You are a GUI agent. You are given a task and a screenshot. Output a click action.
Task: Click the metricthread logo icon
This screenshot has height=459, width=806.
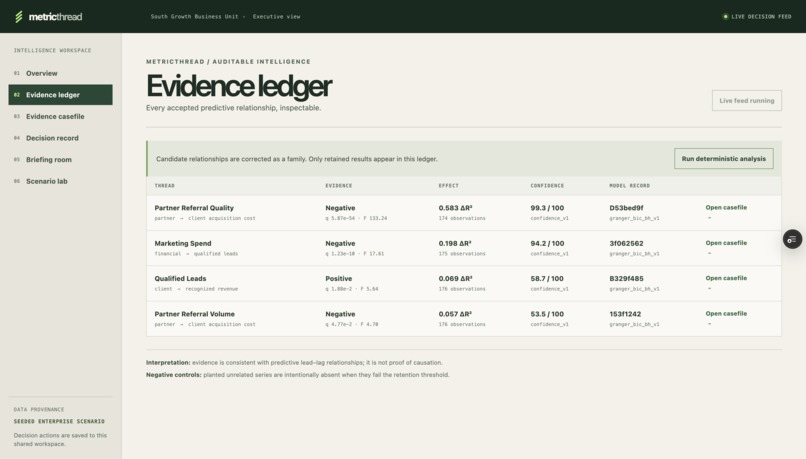tap(19, 16)
